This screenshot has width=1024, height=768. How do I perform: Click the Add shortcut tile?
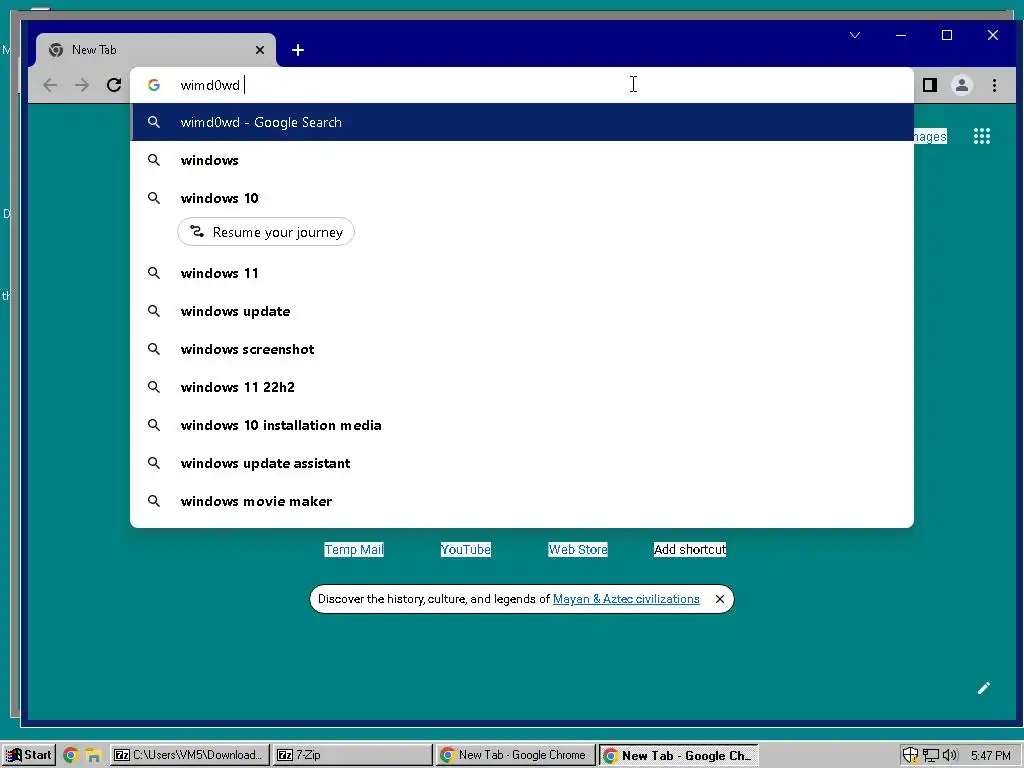tap(690, 549)
